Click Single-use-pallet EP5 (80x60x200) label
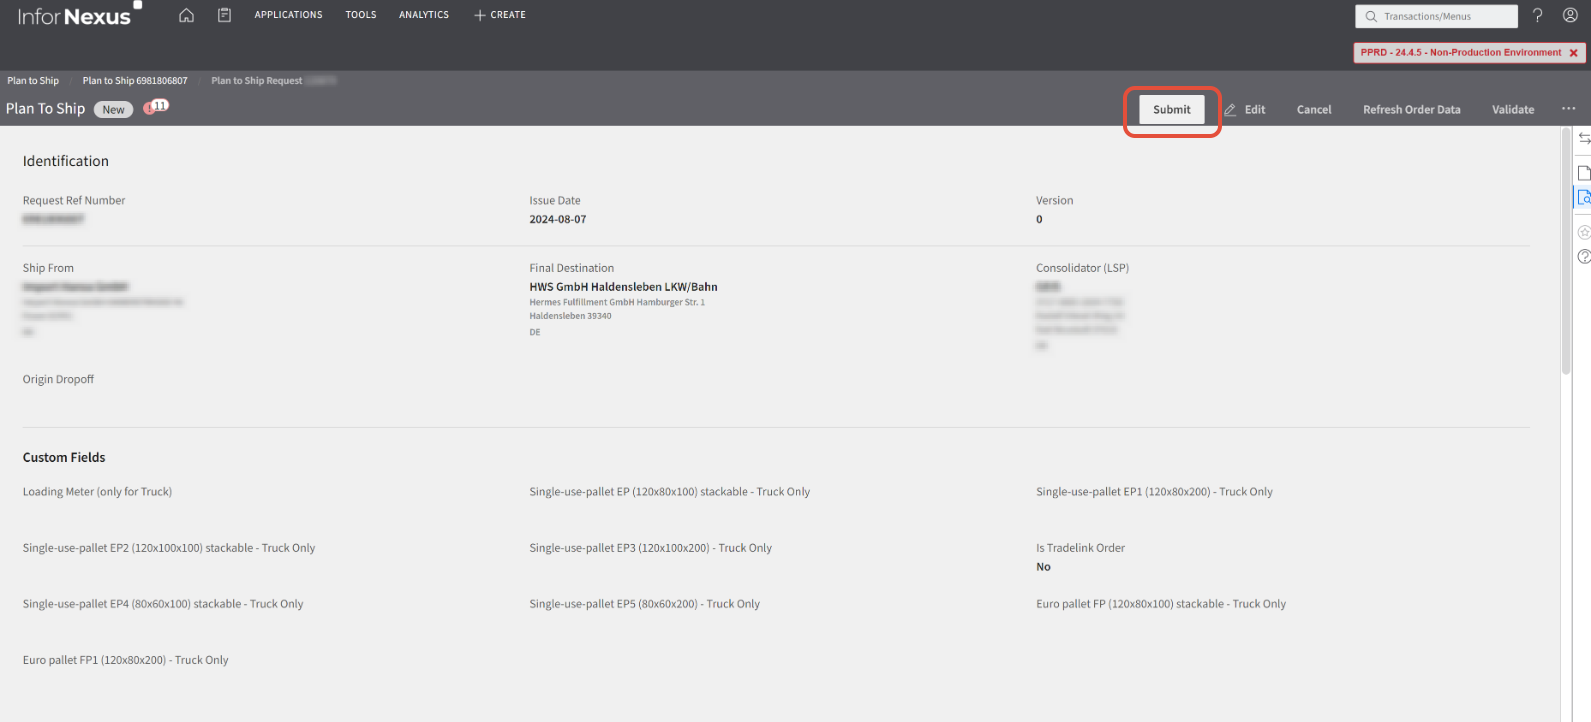Viewport: 1591px width, 722px height. click(644, 604)
